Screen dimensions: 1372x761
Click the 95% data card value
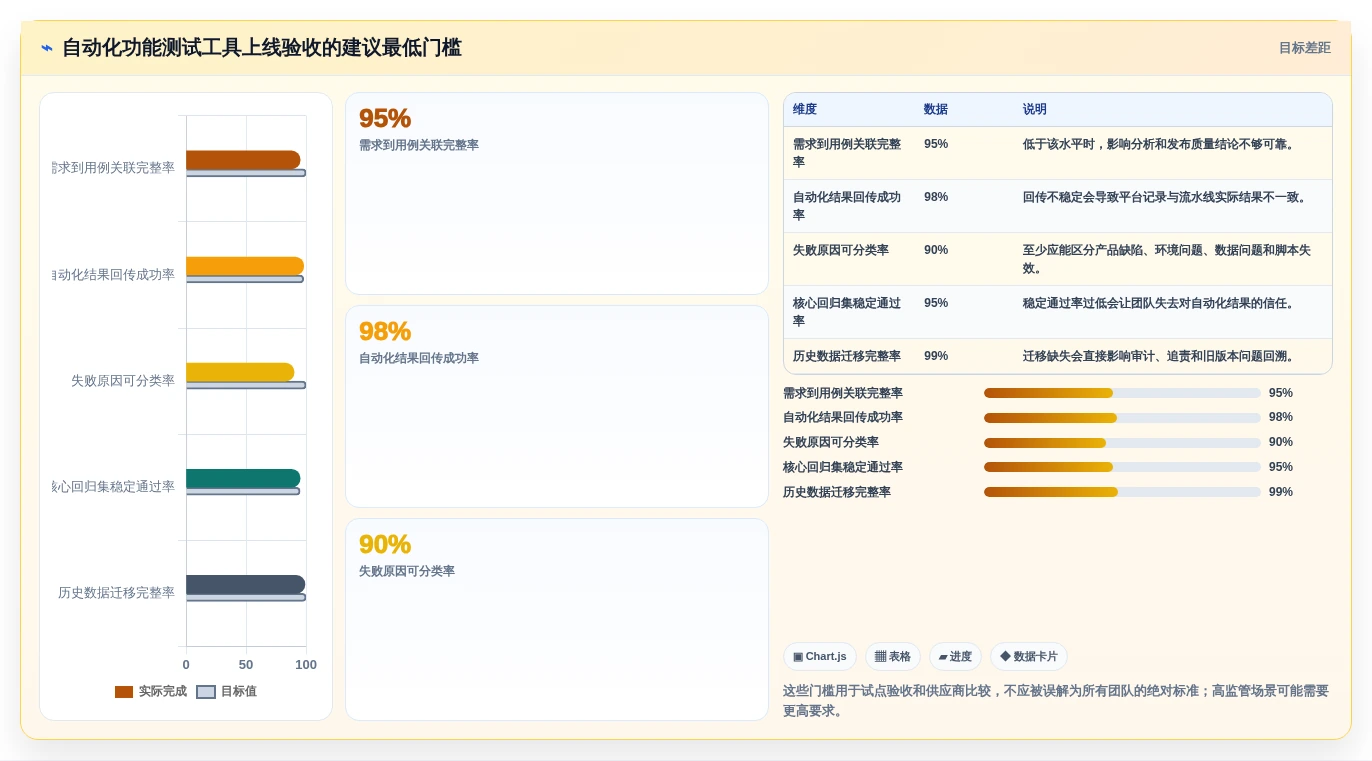pos(385,118)
